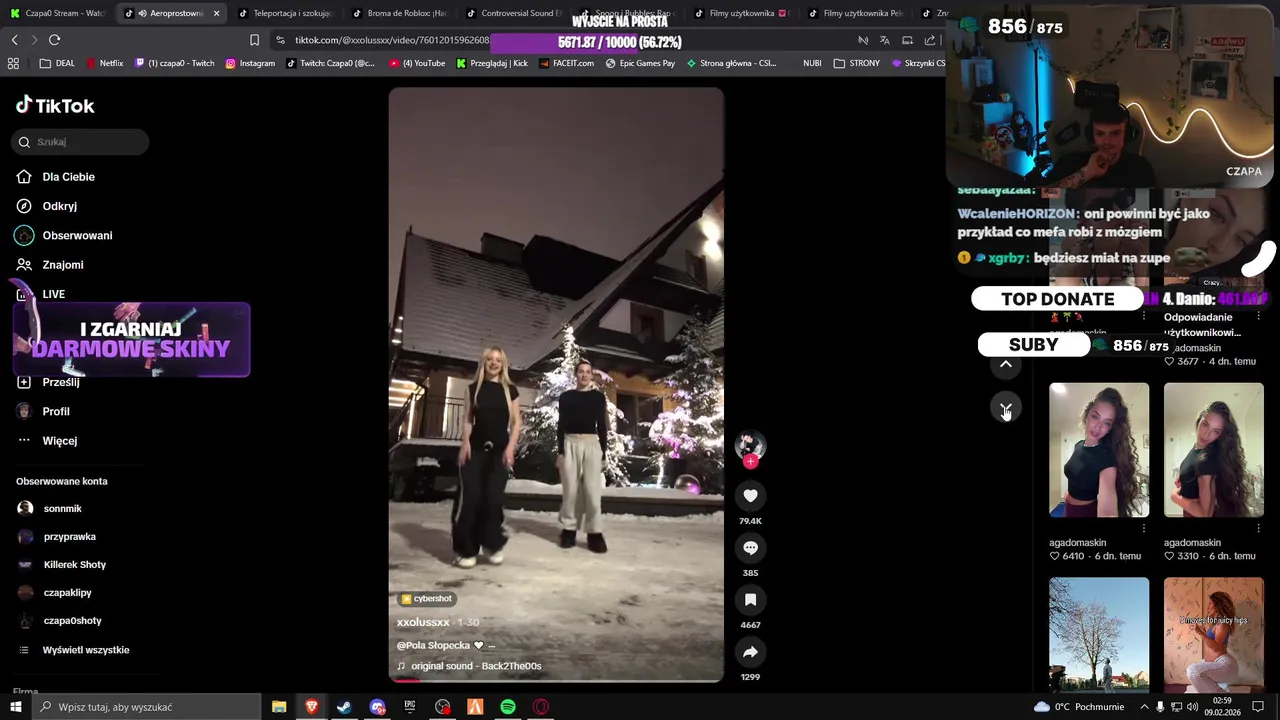Open the czapa0 - Twitch bookmark
Viewport: 1280px width, 720px height.
pos(175,63)
